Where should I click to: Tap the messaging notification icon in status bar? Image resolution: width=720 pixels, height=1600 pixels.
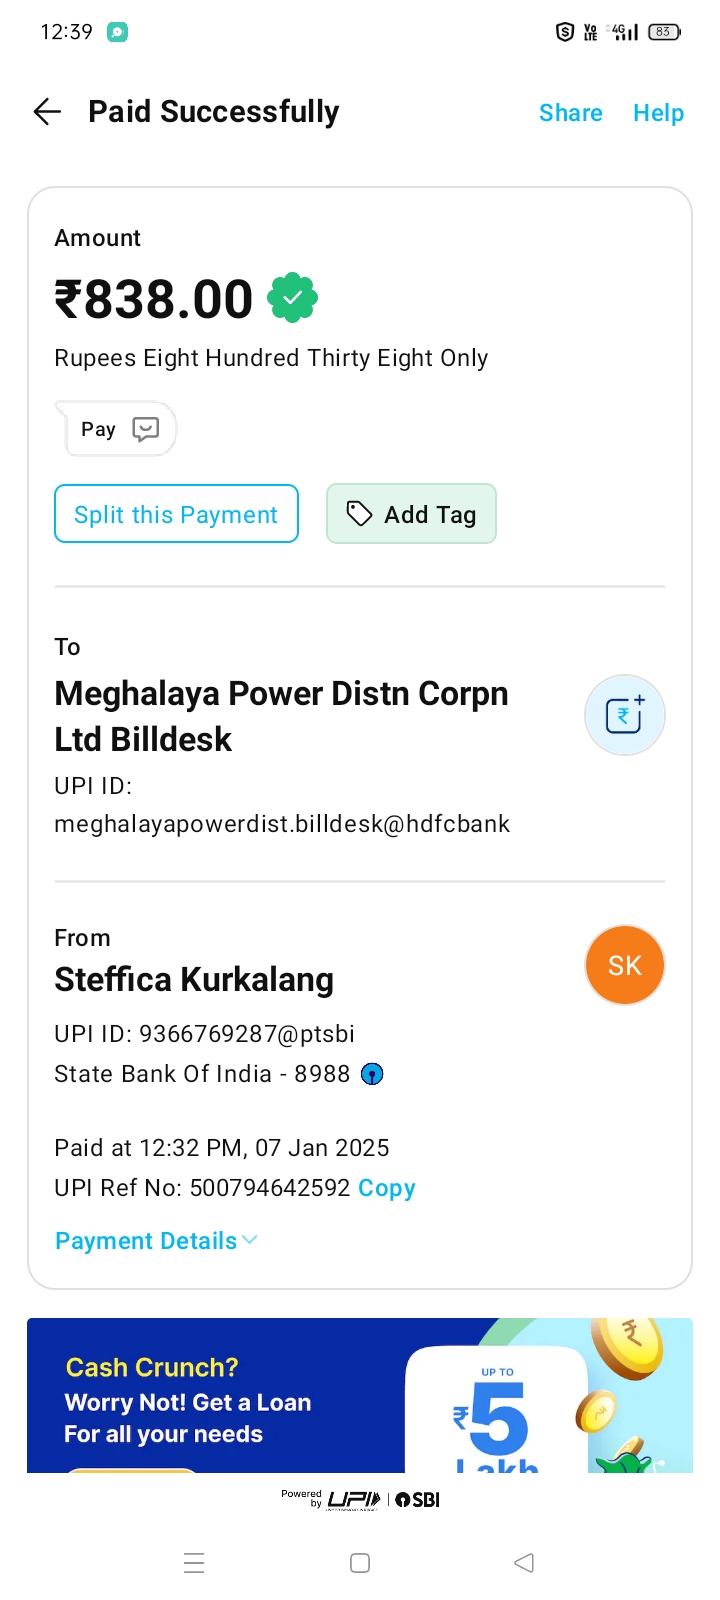point(117,32)
